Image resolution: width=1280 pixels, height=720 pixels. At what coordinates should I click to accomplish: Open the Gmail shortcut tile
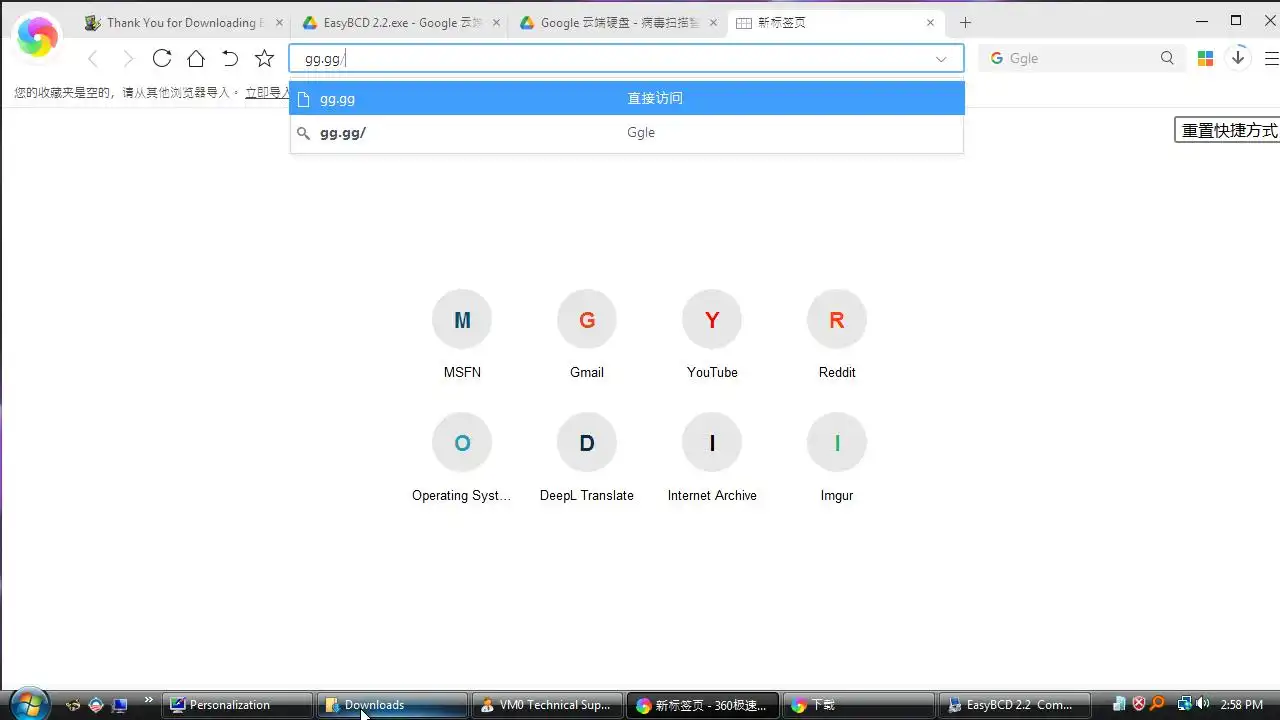[587, 334]
